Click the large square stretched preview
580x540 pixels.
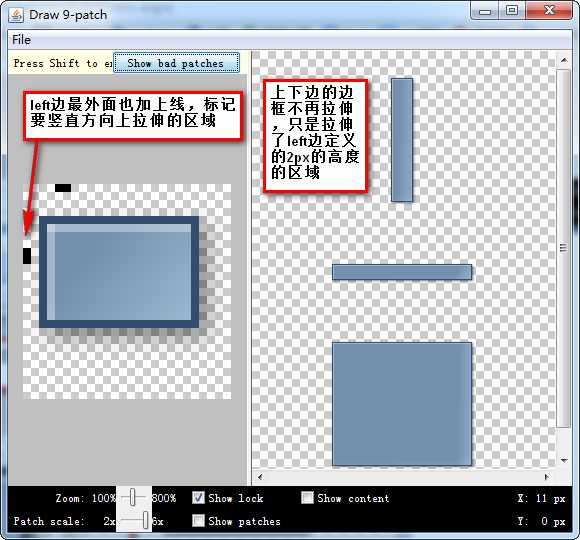(x=402, y=404)
